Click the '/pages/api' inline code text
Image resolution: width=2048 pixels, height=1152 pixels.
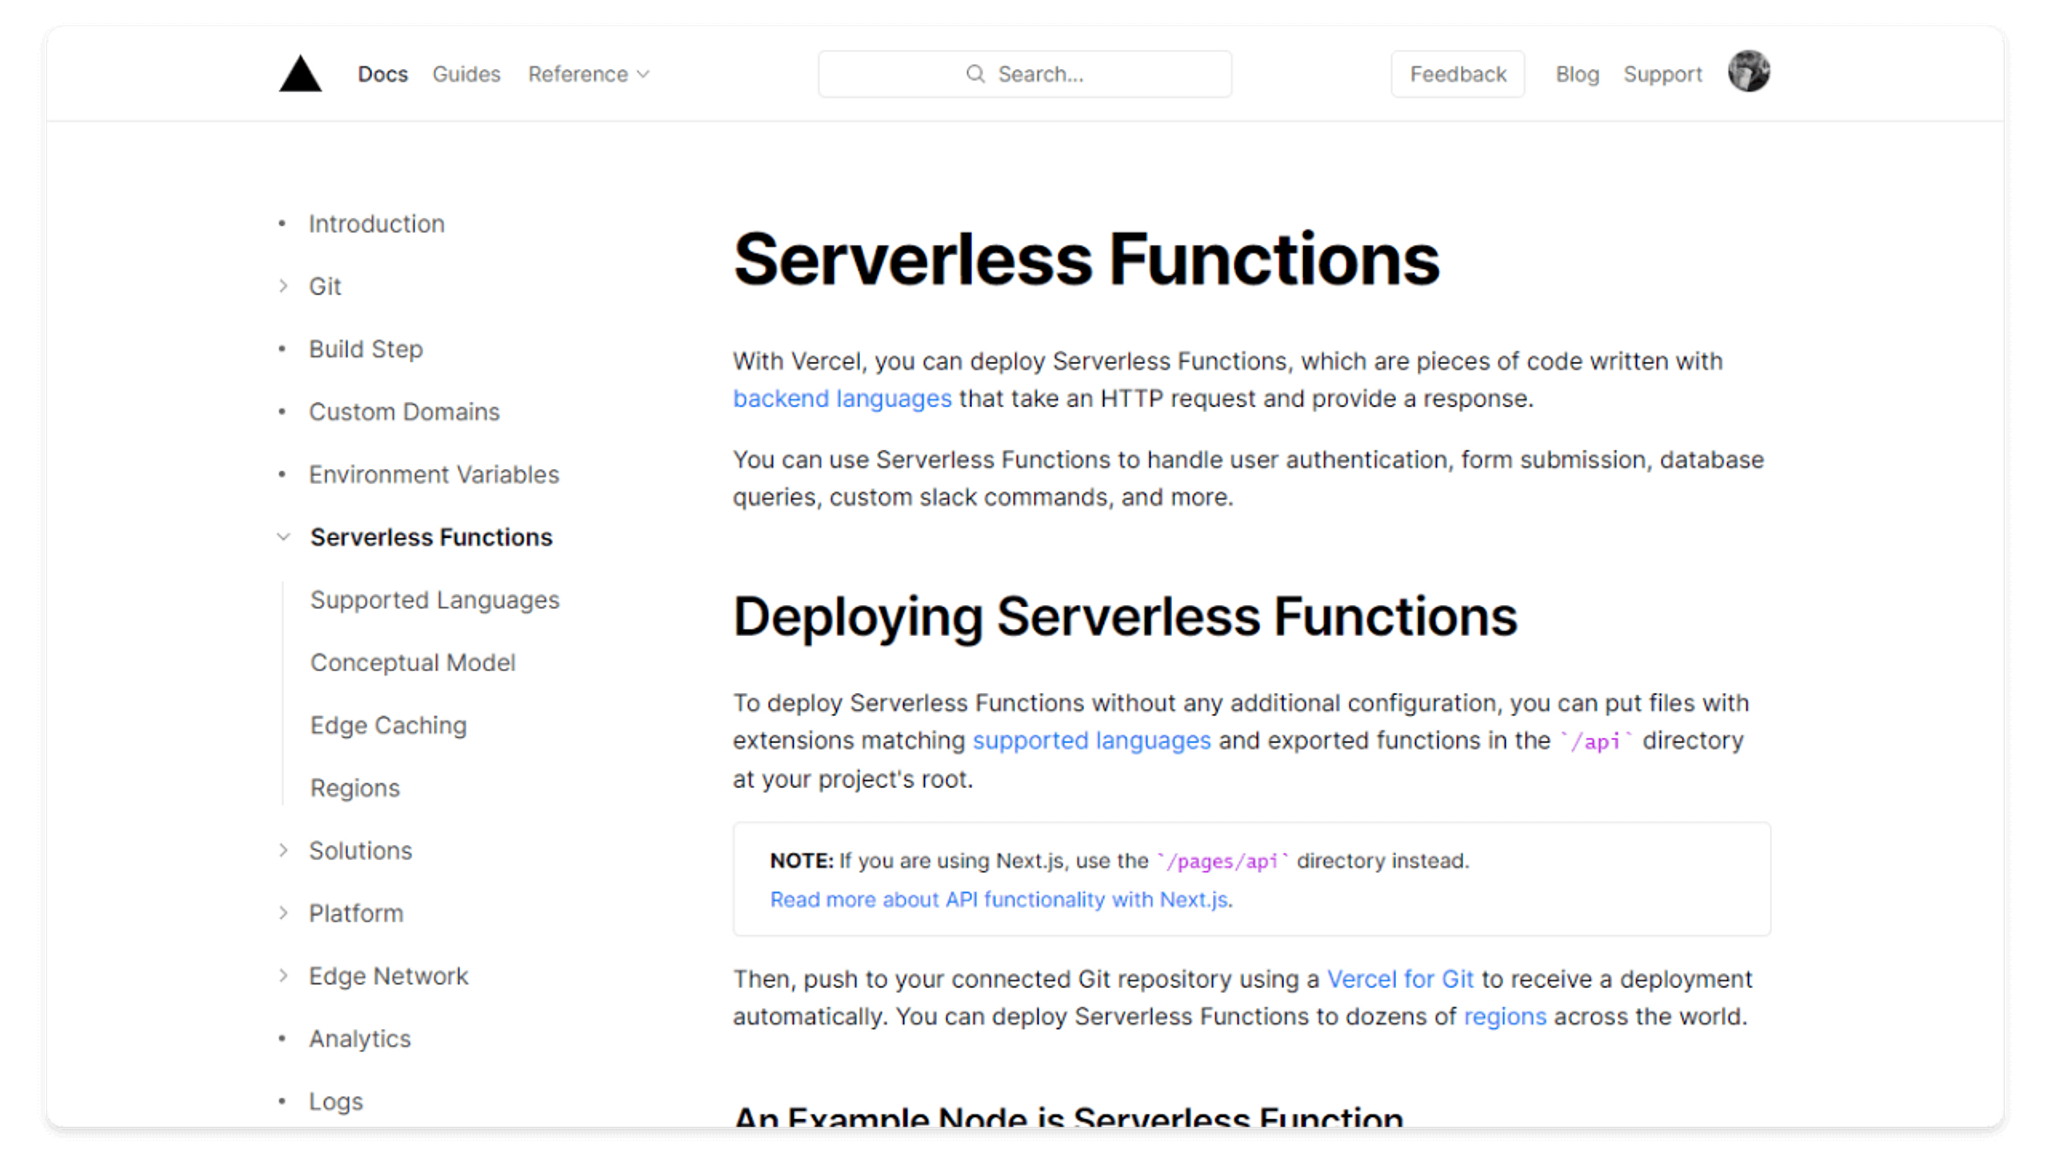click(1222, 861)
